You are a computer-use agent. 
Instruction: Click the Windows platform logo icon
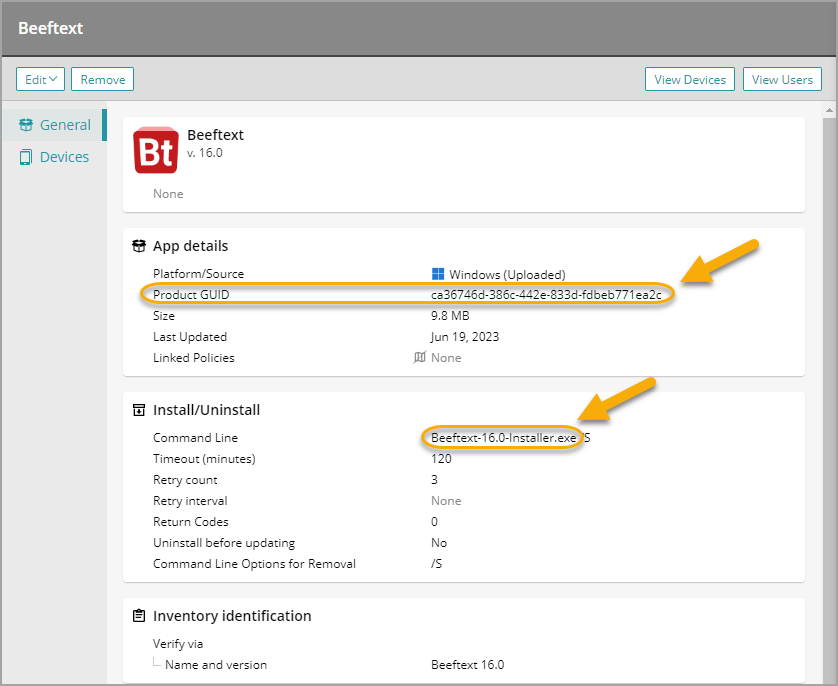point(438,274)
